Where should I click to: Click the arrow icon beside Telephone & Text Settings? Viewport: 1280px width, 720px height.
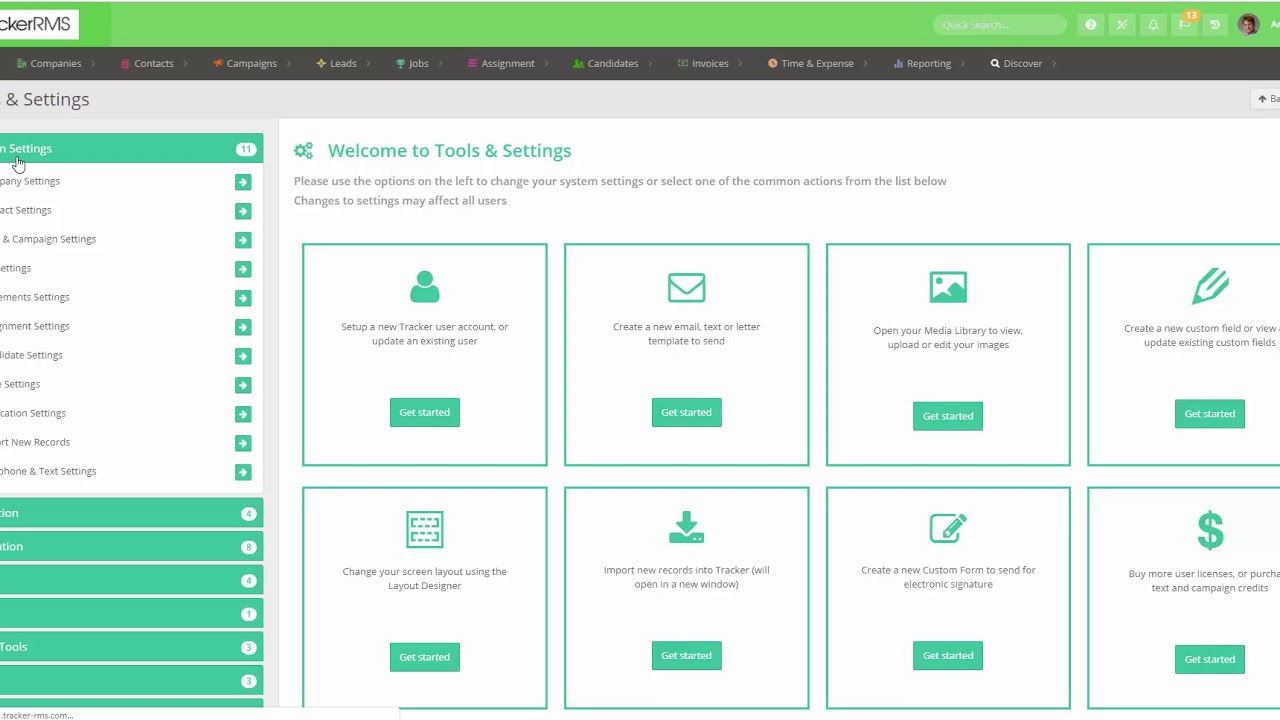click(x=243, y=472)
